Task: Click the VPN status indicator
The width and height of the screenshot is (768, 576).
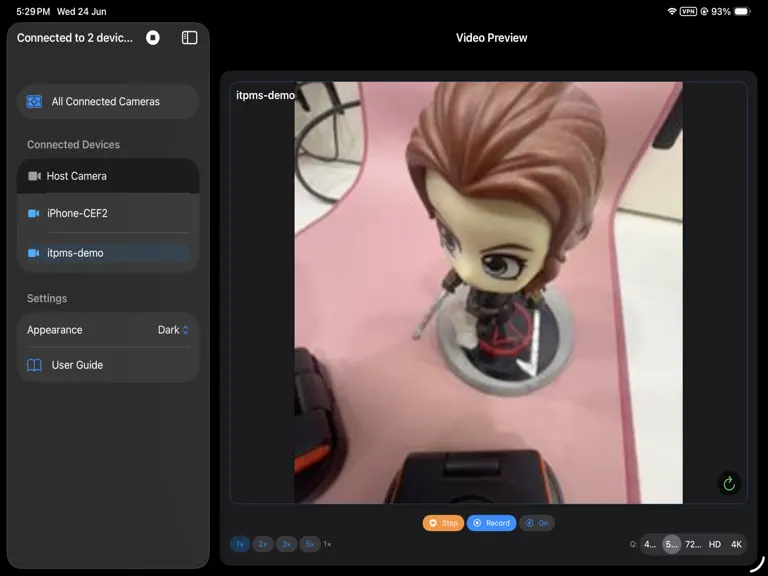Action: click(688, 11)
